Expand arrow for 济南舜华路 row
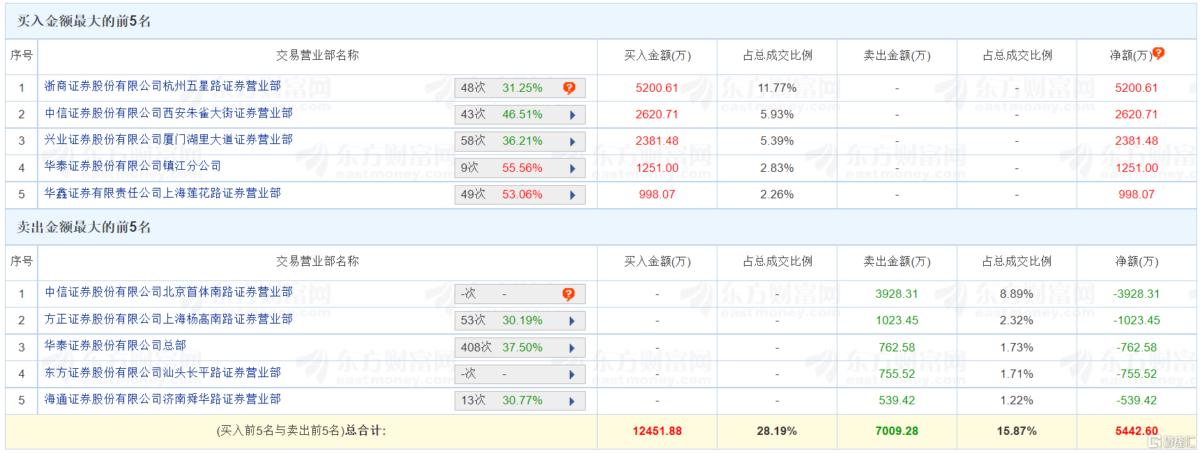Screen dimensions: 1200x453 click(572, 401)
